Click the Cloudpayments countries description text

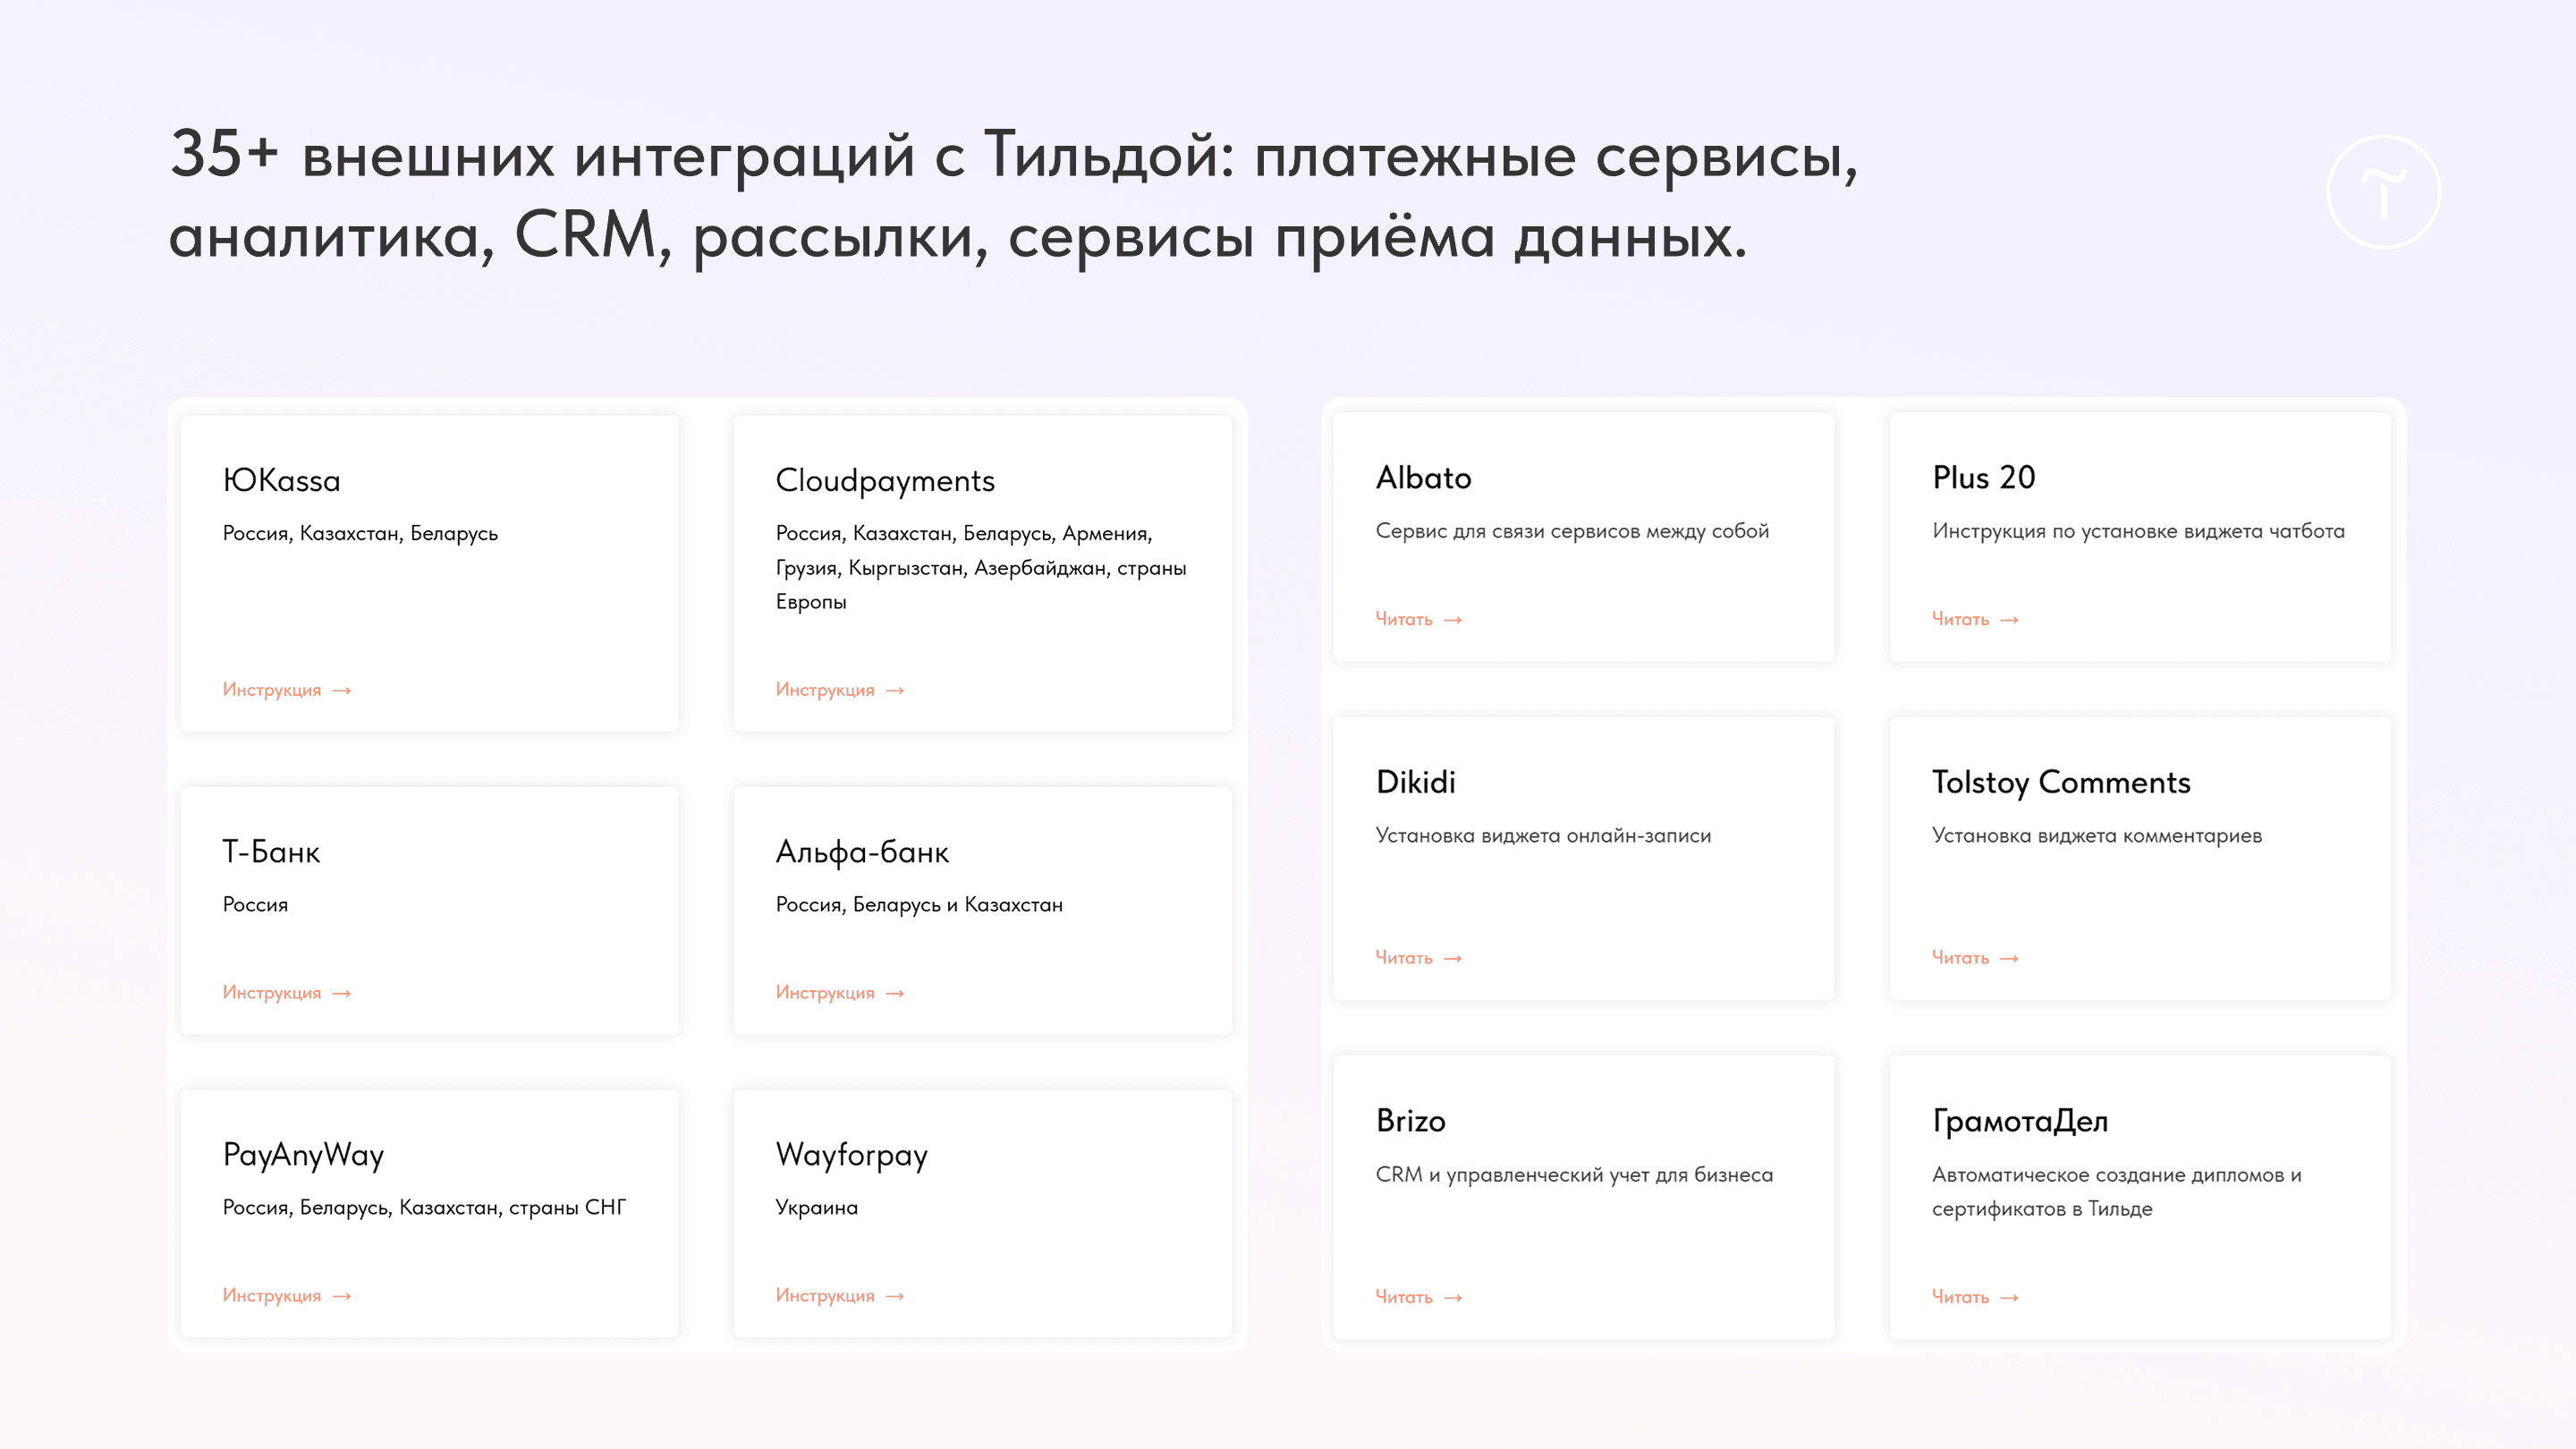tap(981, 568)
